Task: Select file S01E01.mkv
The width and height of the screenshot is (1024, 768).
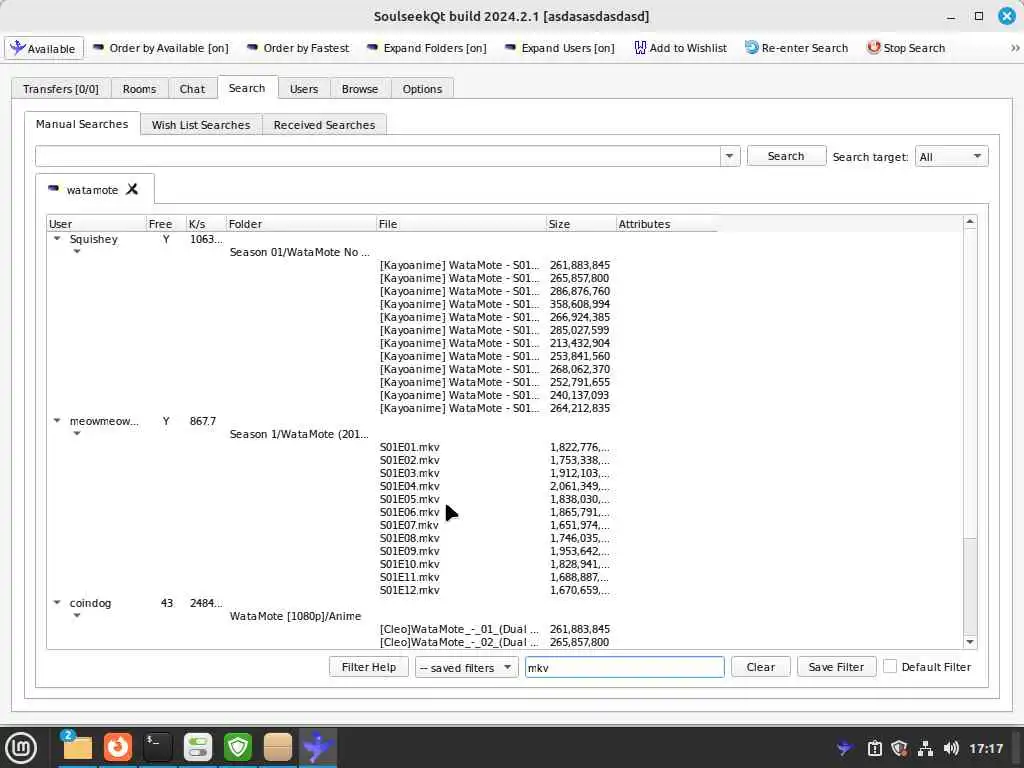Action: [x=409, y=447]
